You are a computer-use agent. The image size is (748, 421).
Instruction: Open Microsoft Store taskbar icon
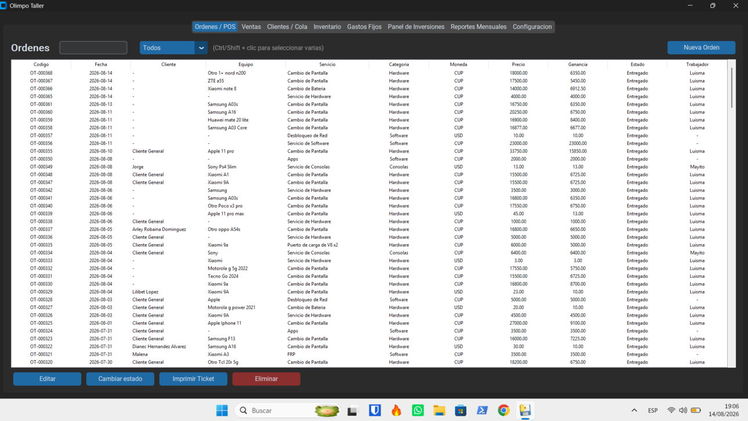coord(460,411)
